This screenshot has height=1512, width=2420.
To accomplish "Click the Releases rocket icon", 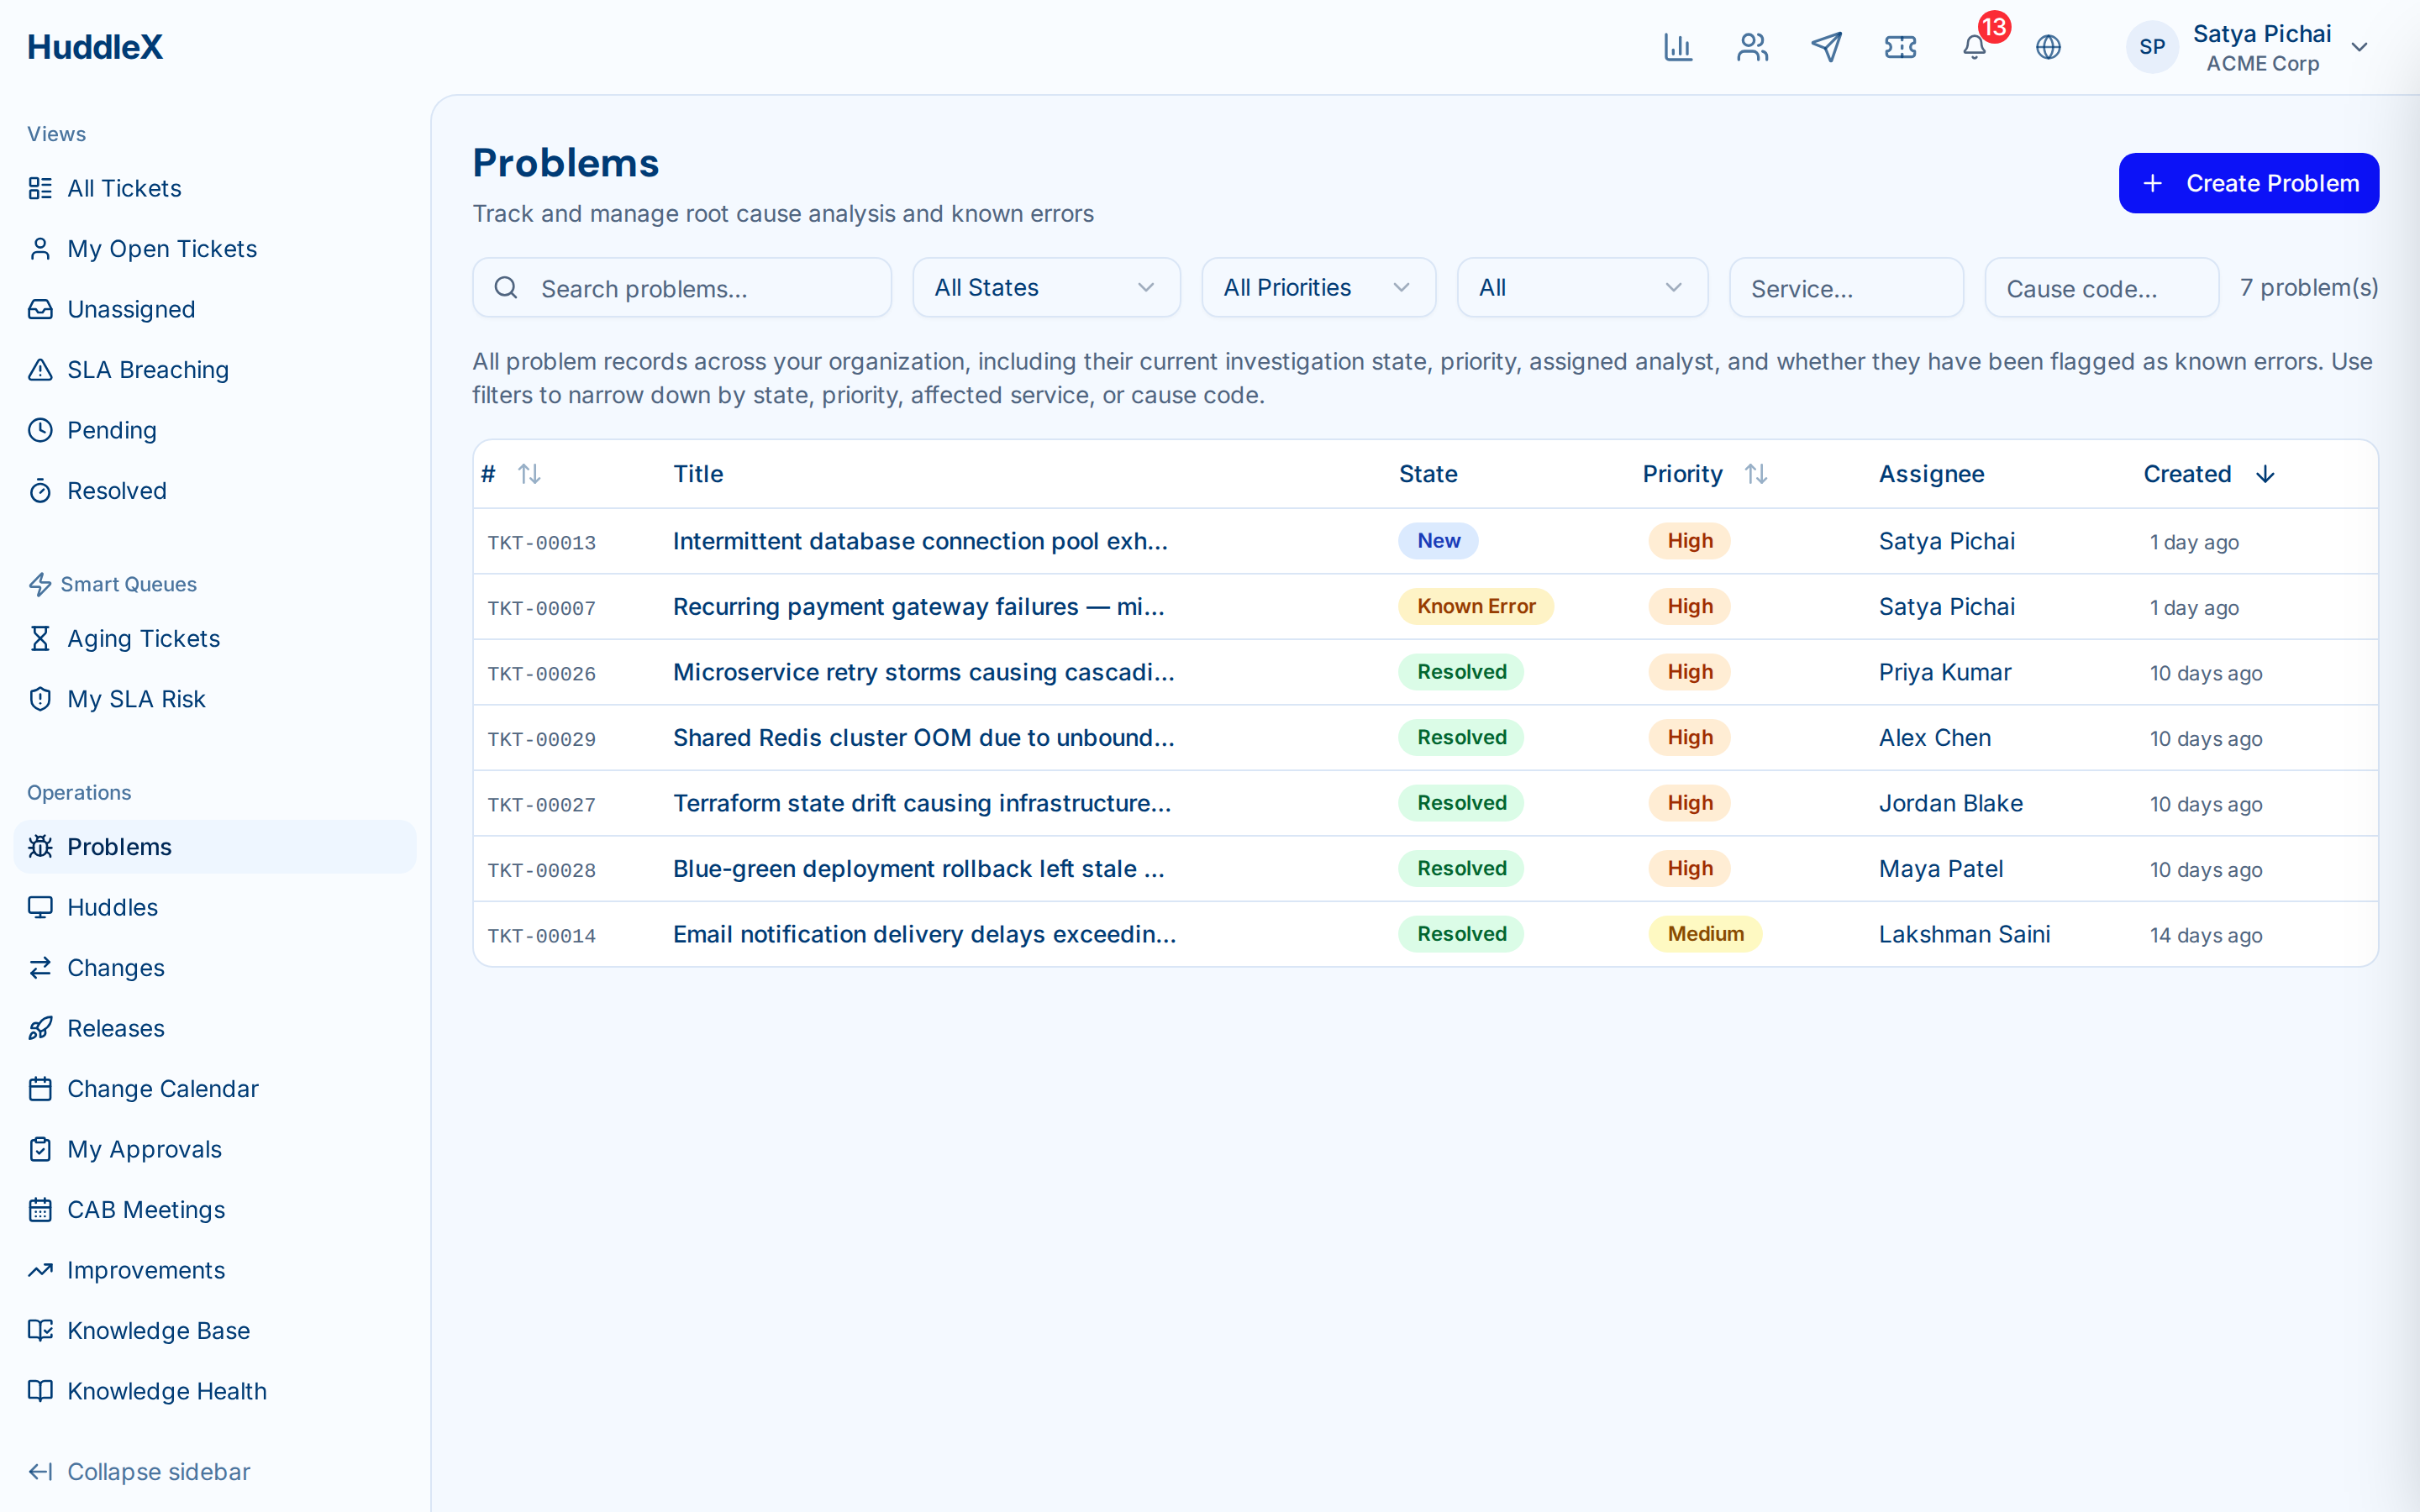I will pos(40,1028).
